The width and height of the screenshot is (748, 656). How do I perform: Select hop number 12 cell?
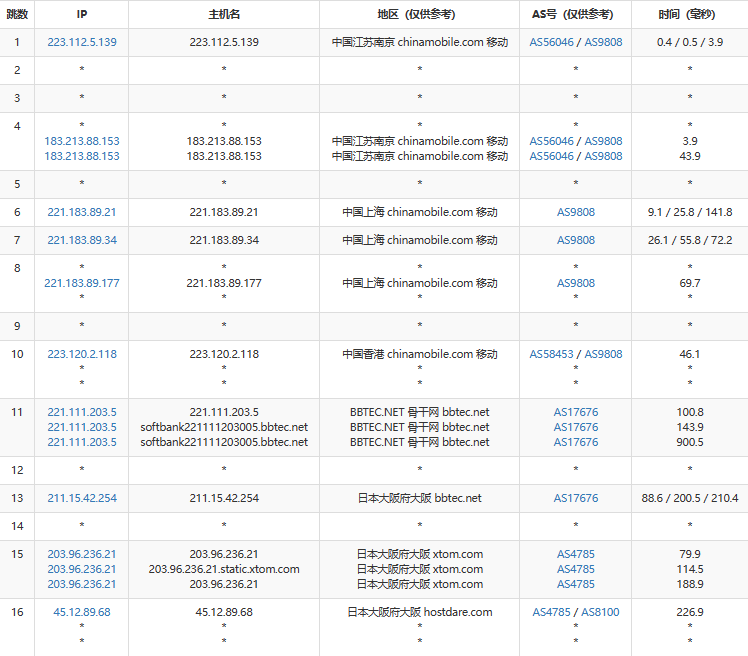17,470
